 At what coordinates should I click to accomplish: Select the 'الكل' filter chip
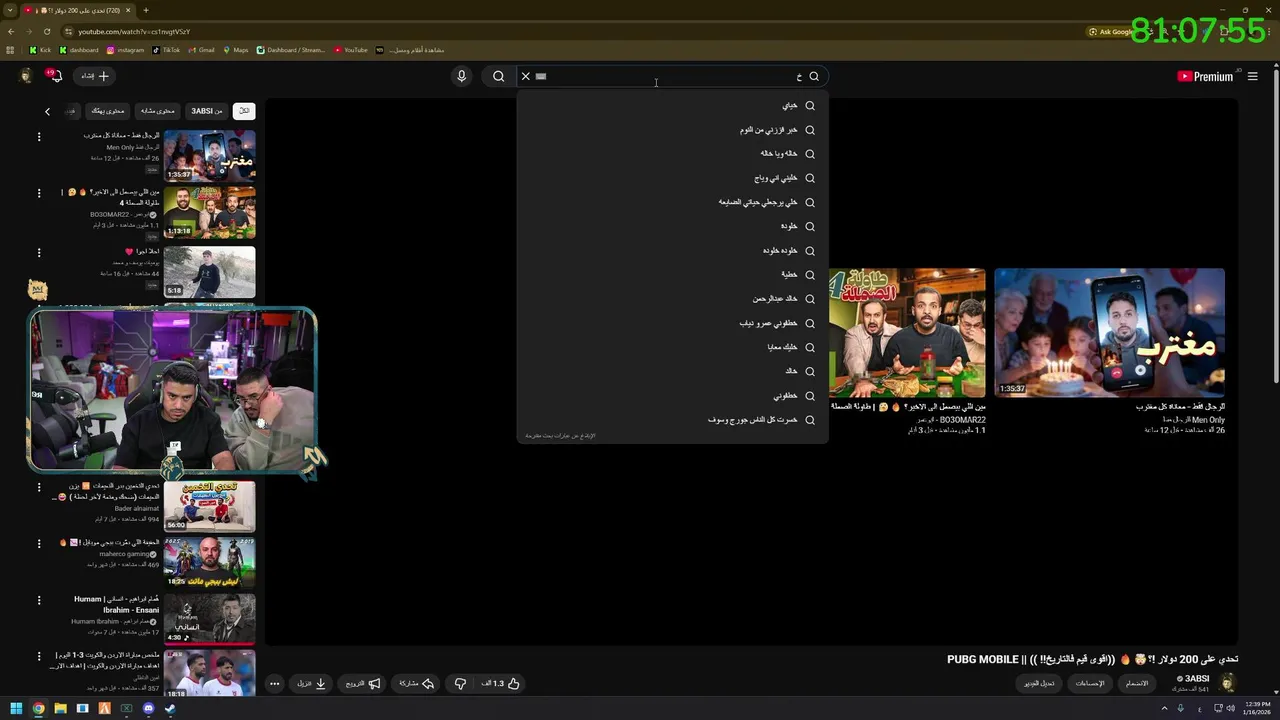243,111
